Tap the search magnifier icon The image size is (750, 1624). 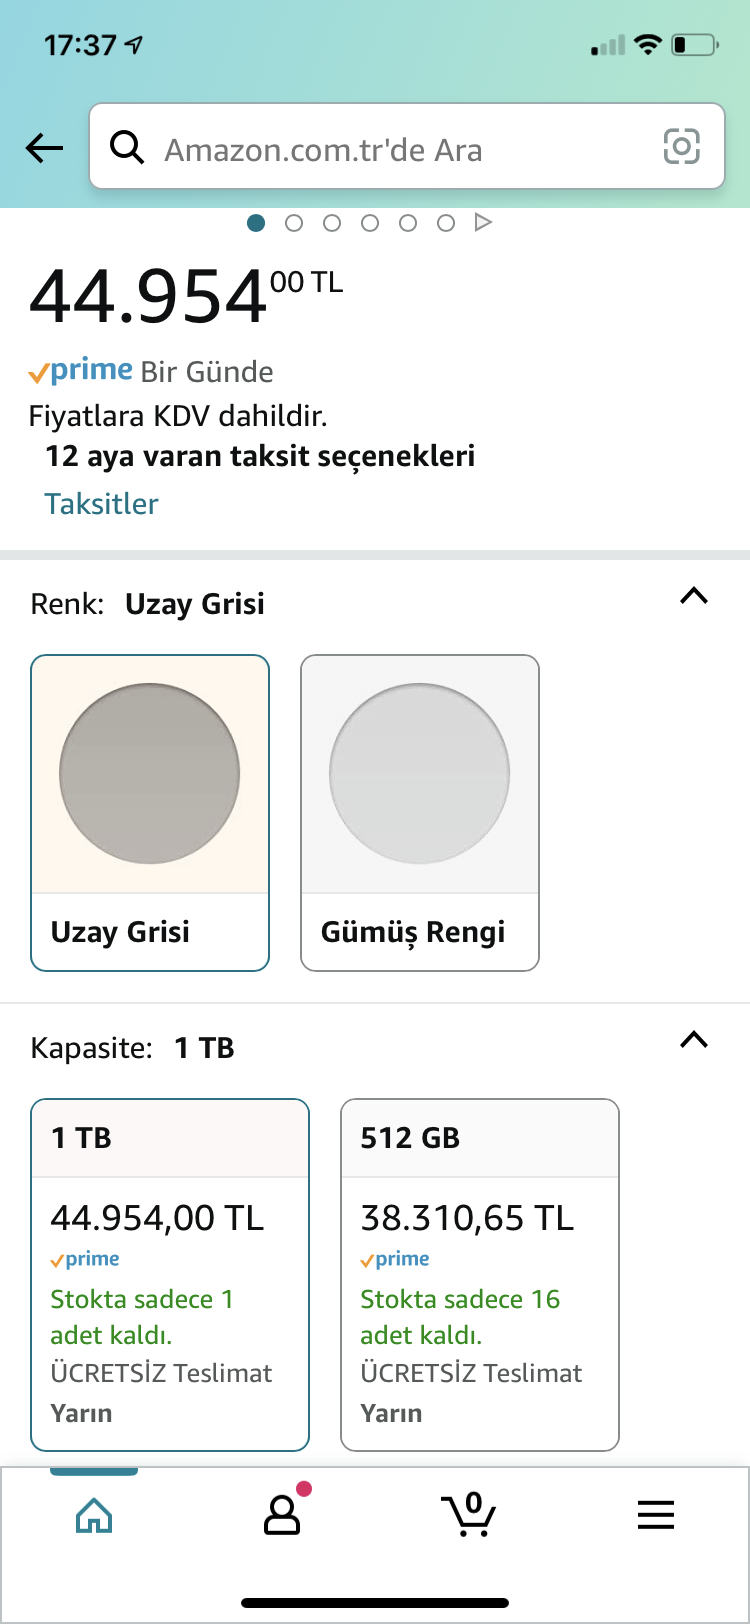(x=127, y=148)
